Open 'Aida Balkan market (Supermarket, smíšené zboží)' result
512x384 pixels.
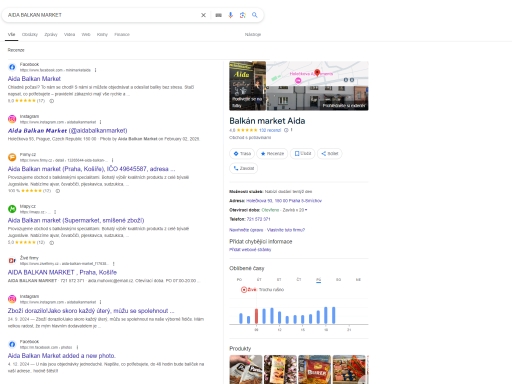click(76, 220)
